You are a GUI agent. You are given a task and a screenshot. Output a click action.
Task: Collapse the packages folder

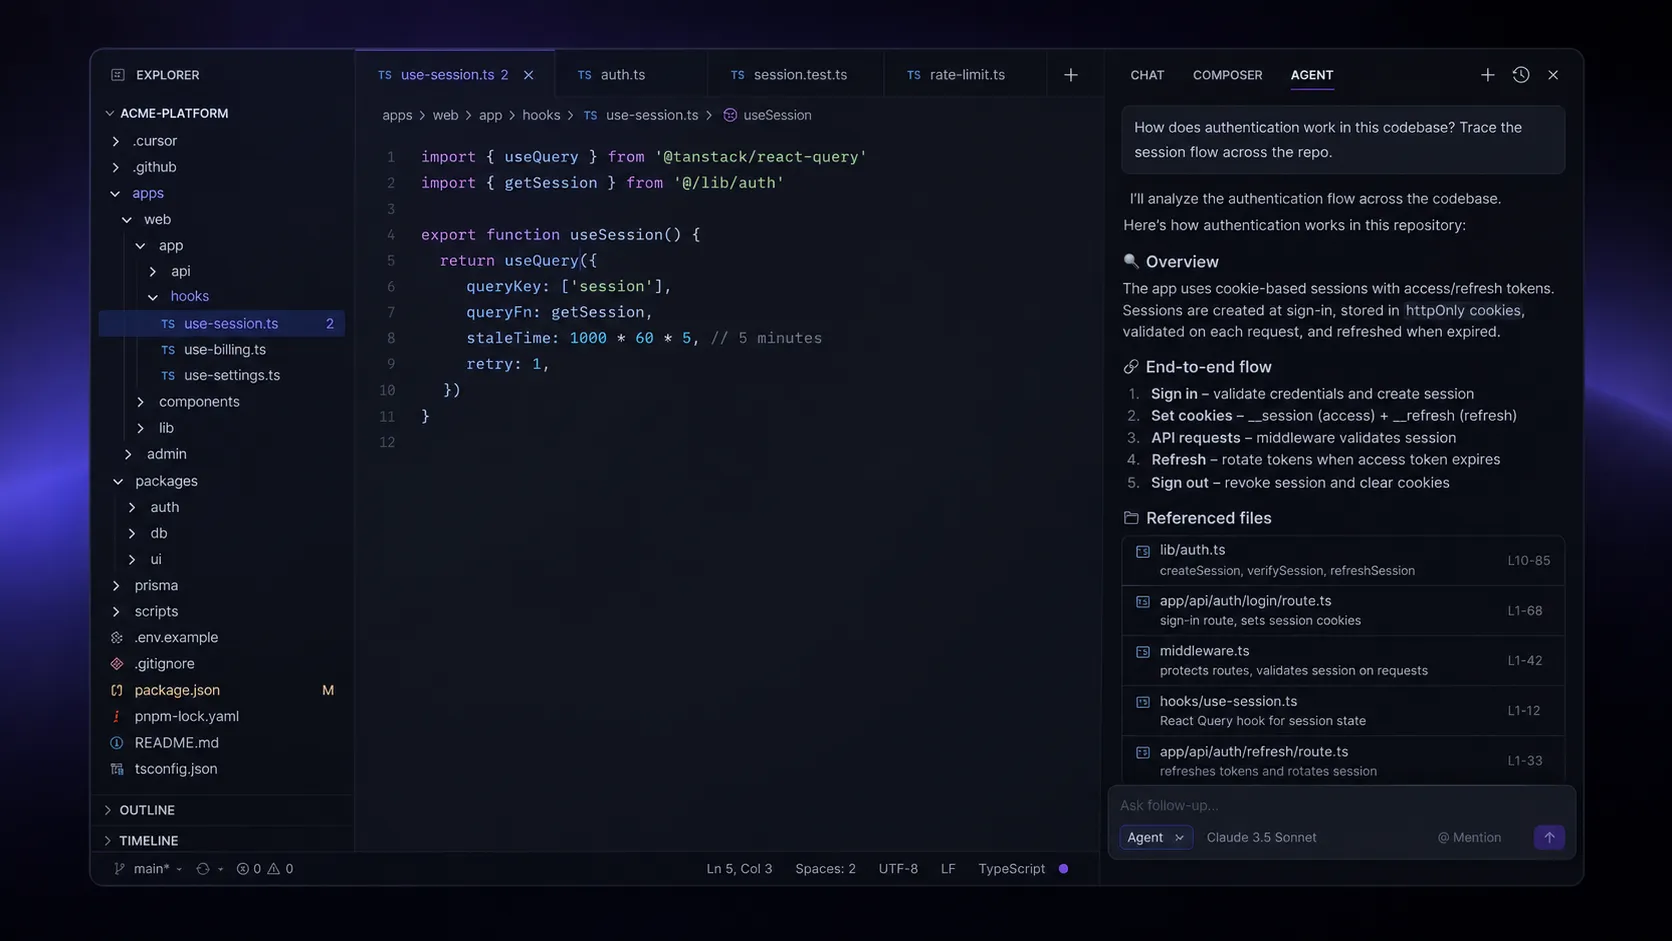[118, 481]
